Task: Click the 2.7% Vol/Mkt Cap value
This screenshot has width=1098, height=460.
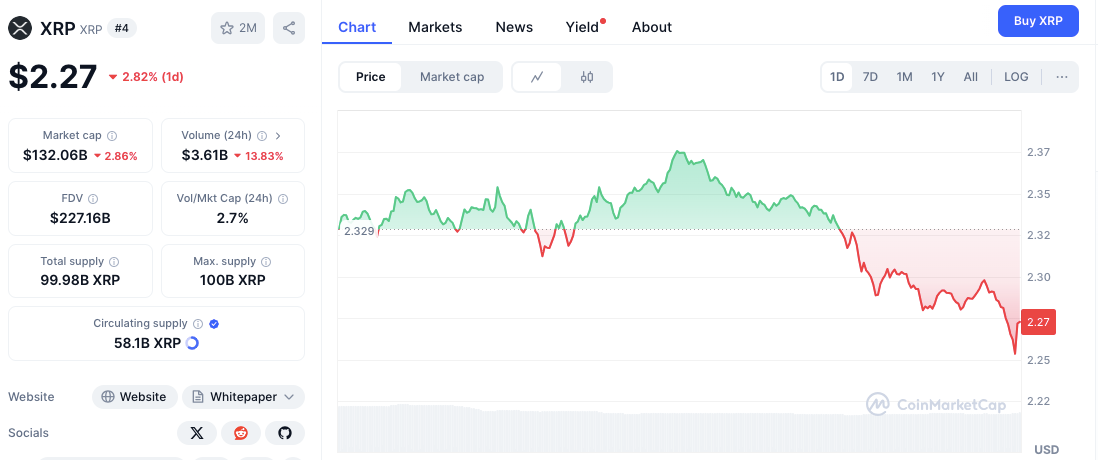Action: point(233,218)
